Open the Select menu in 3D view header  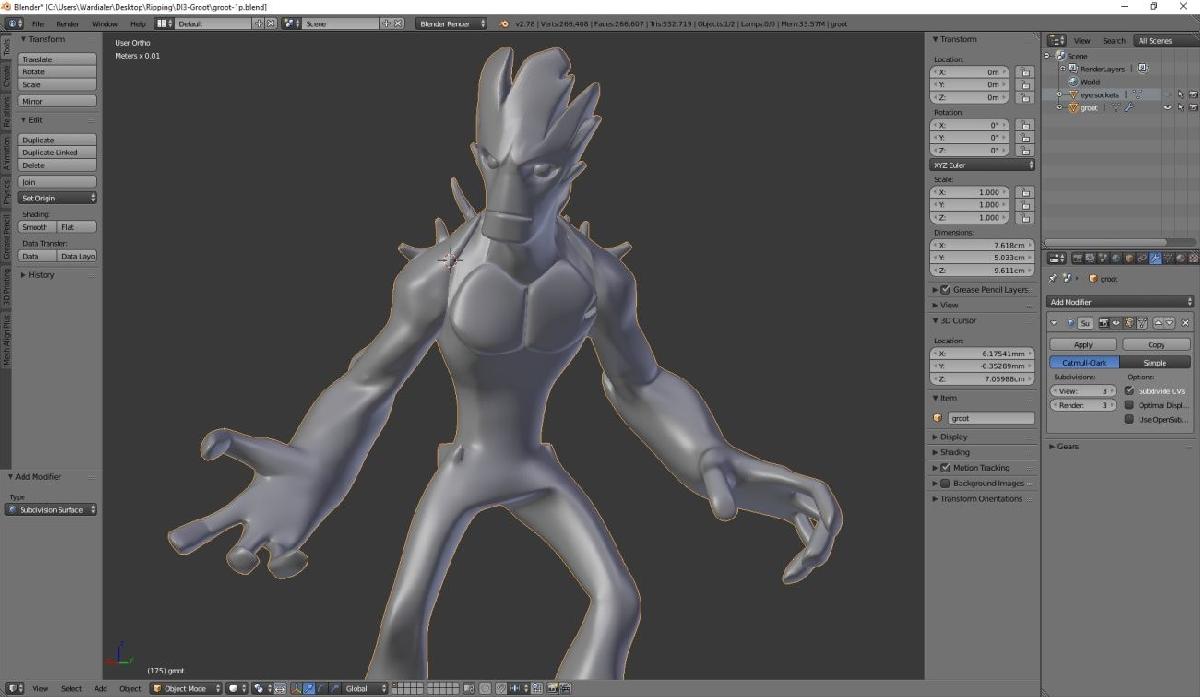pyautogui.click(x=71, y=688)
